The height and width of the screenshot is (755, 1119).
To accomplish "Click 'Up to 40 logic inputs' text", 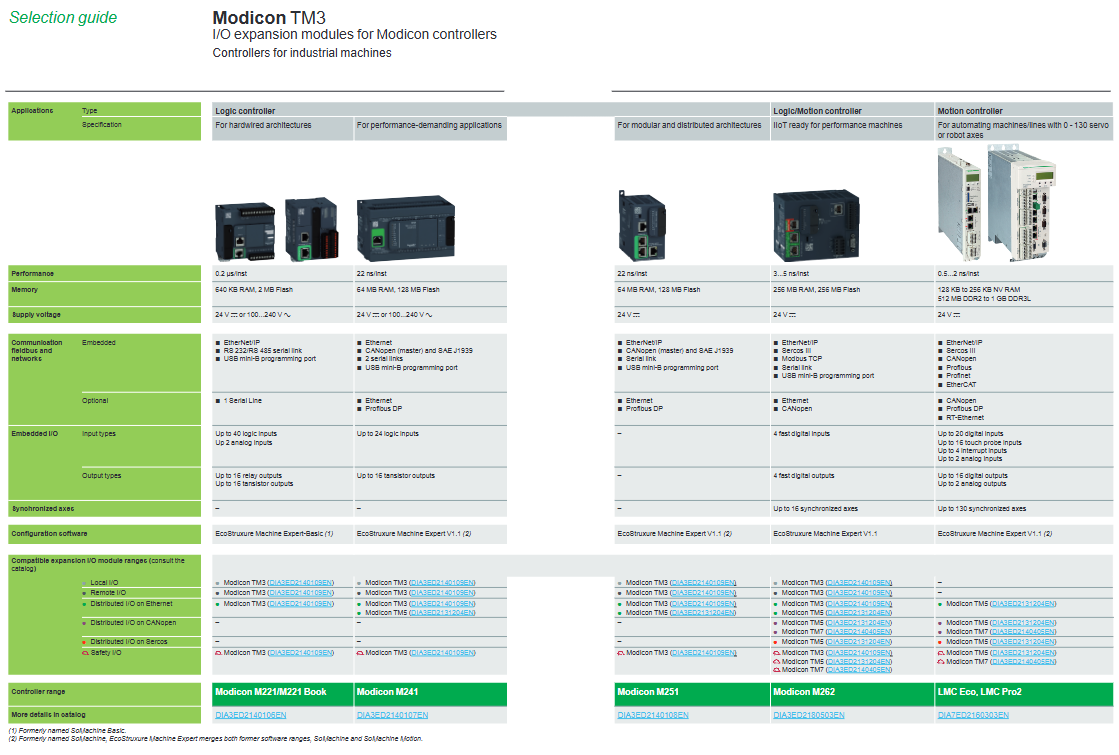I will [246, 434].
